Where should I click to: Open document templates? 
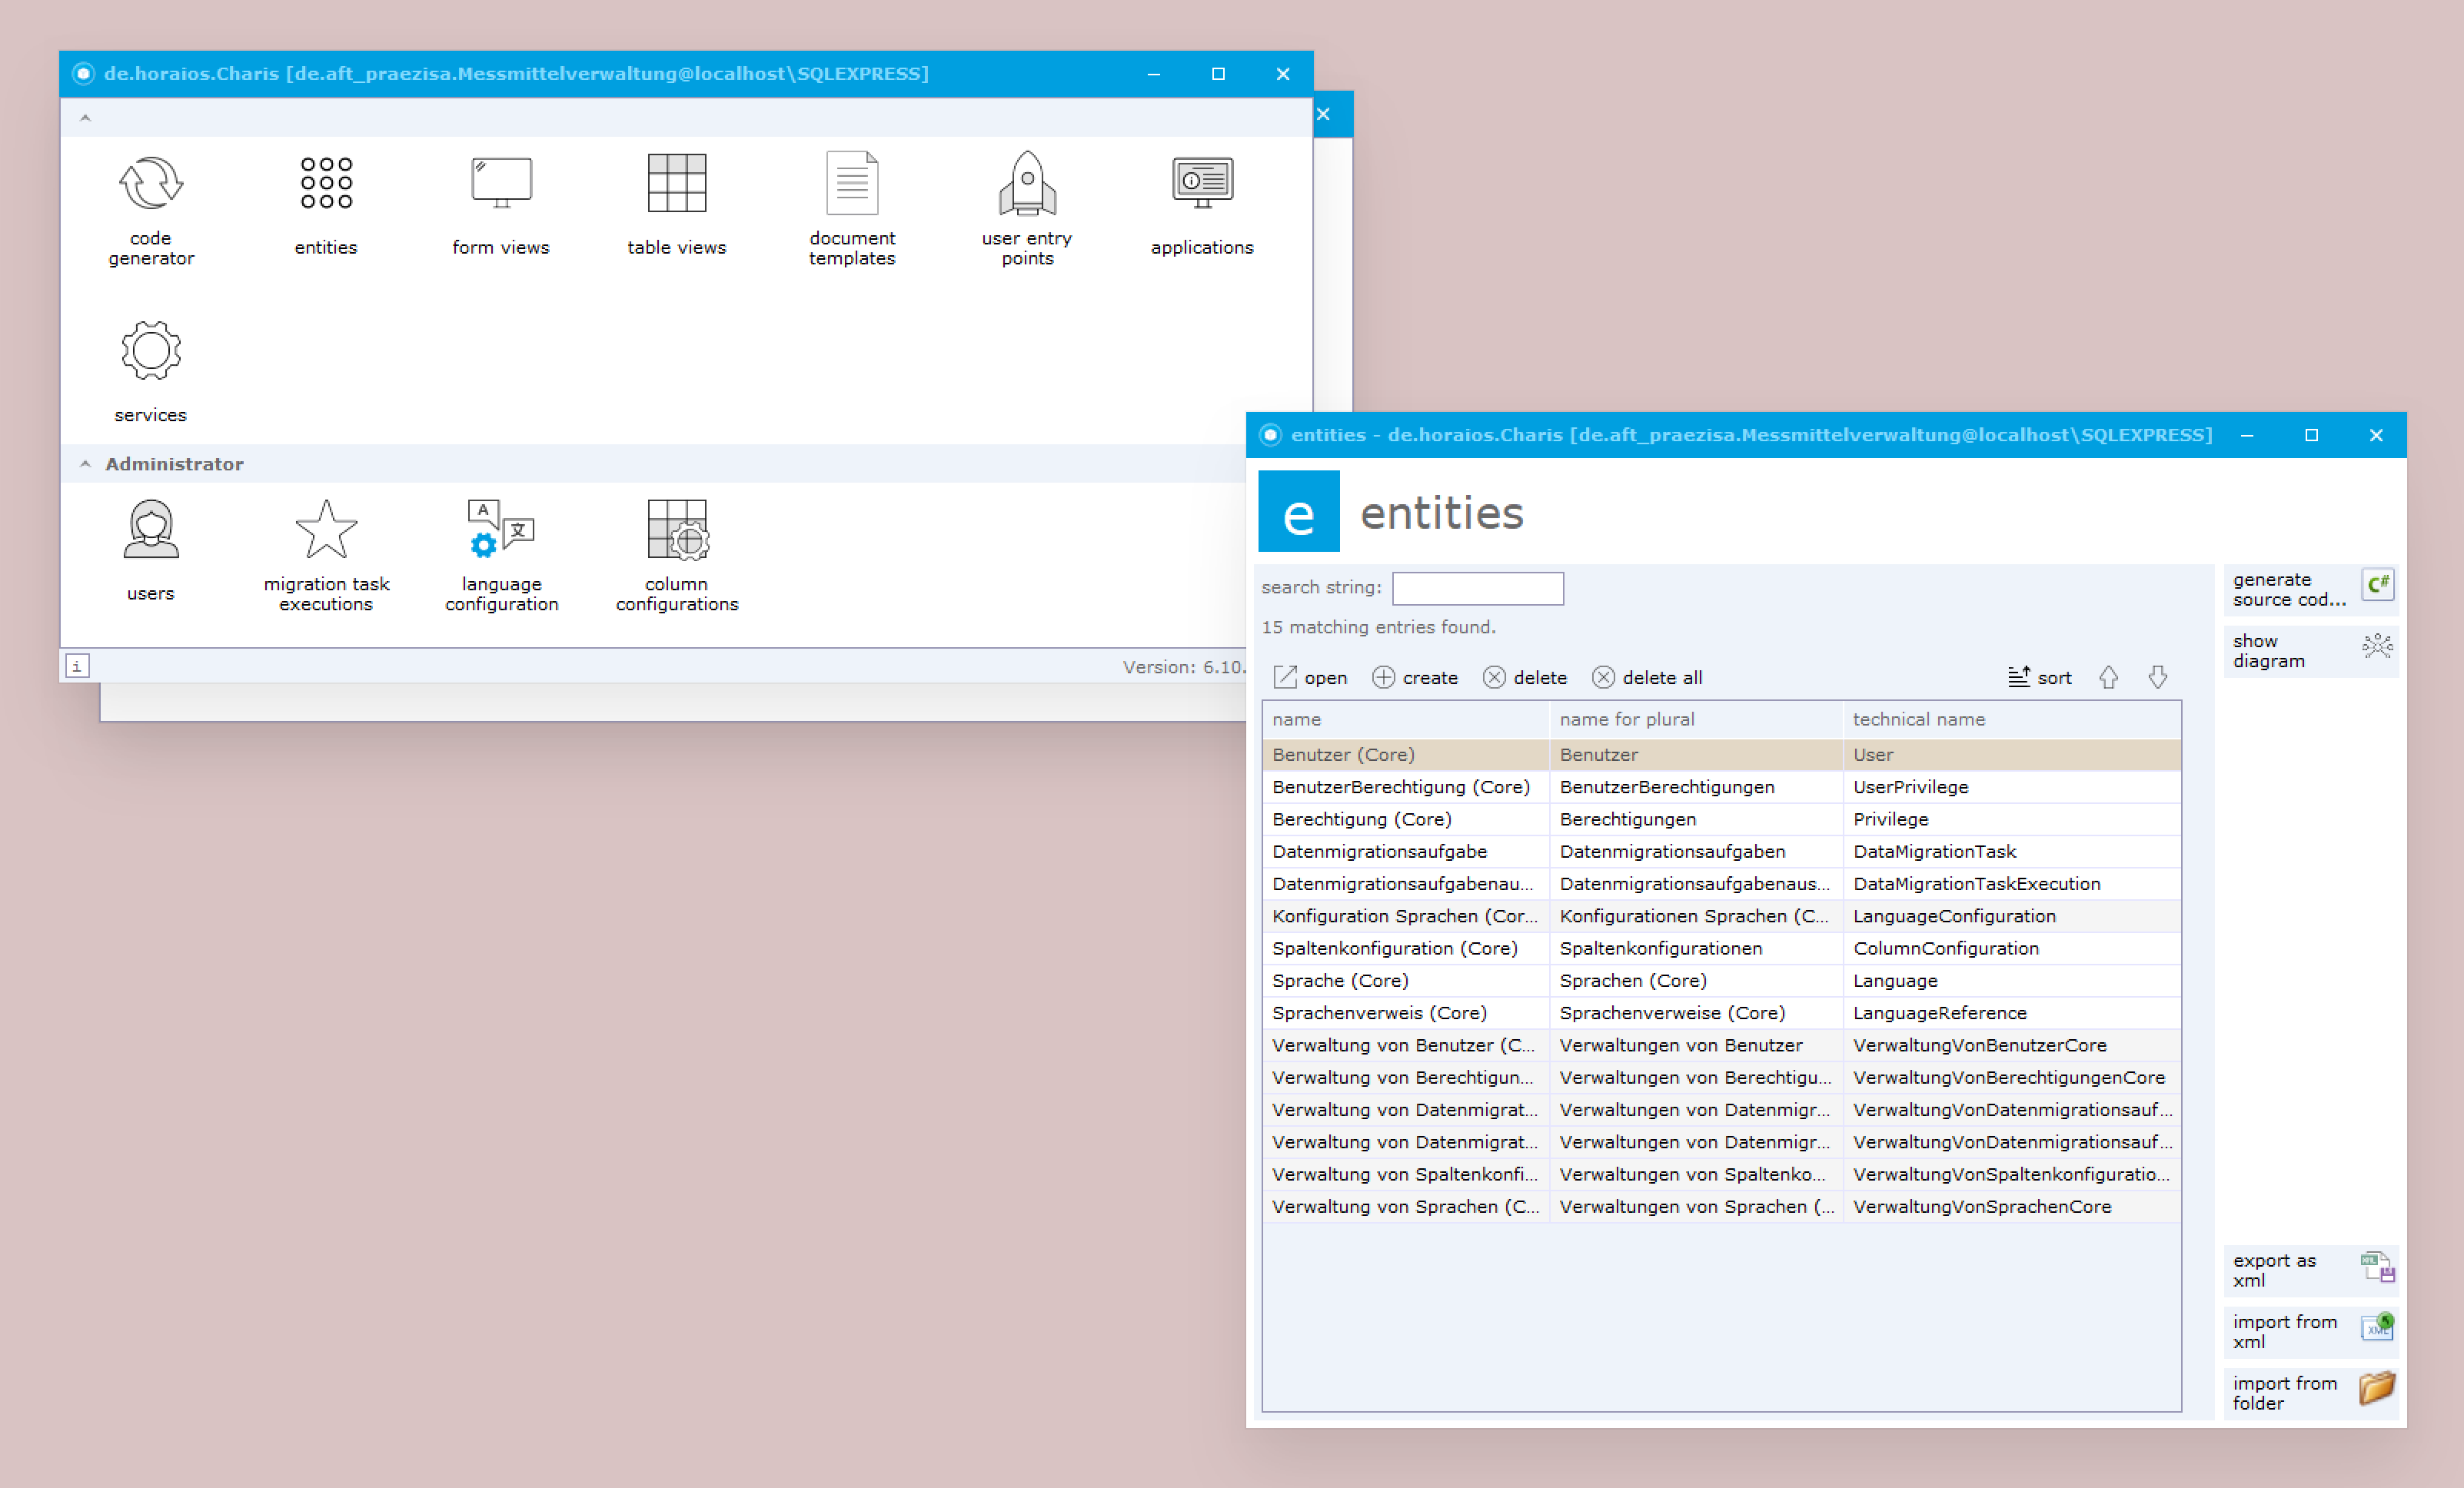pos(852,208)
